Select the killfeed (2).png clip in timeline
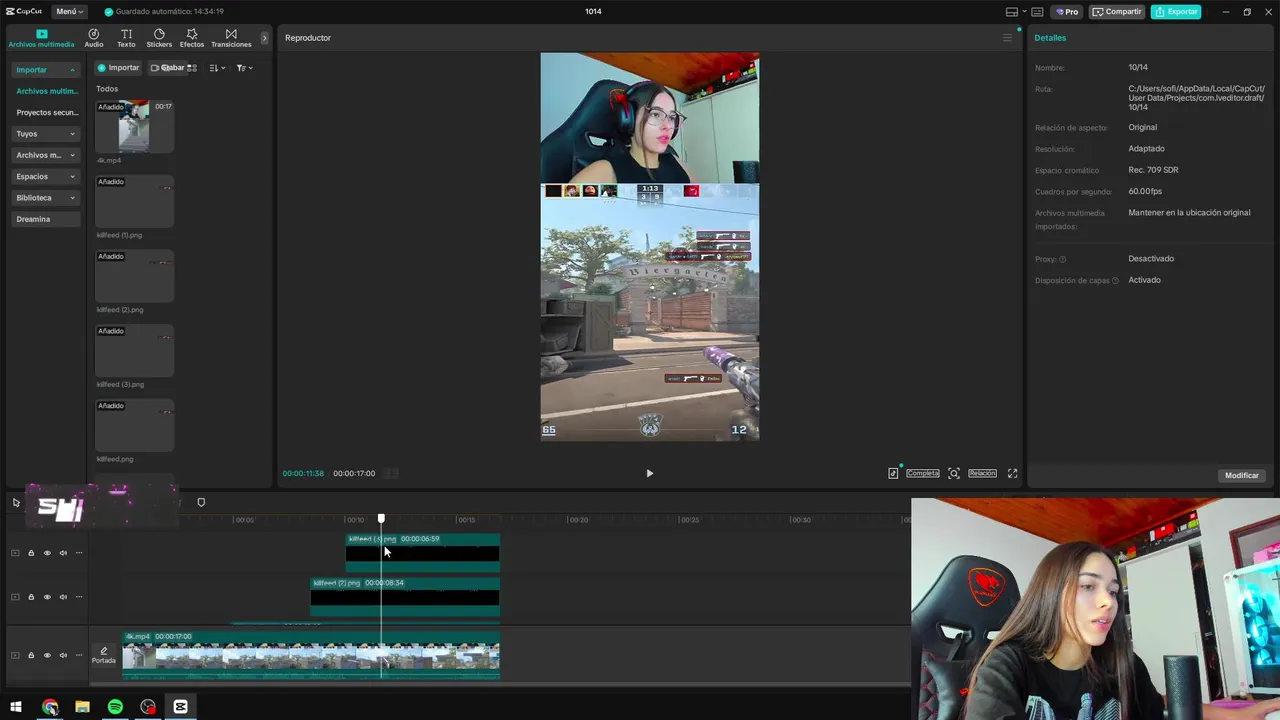 405,597
